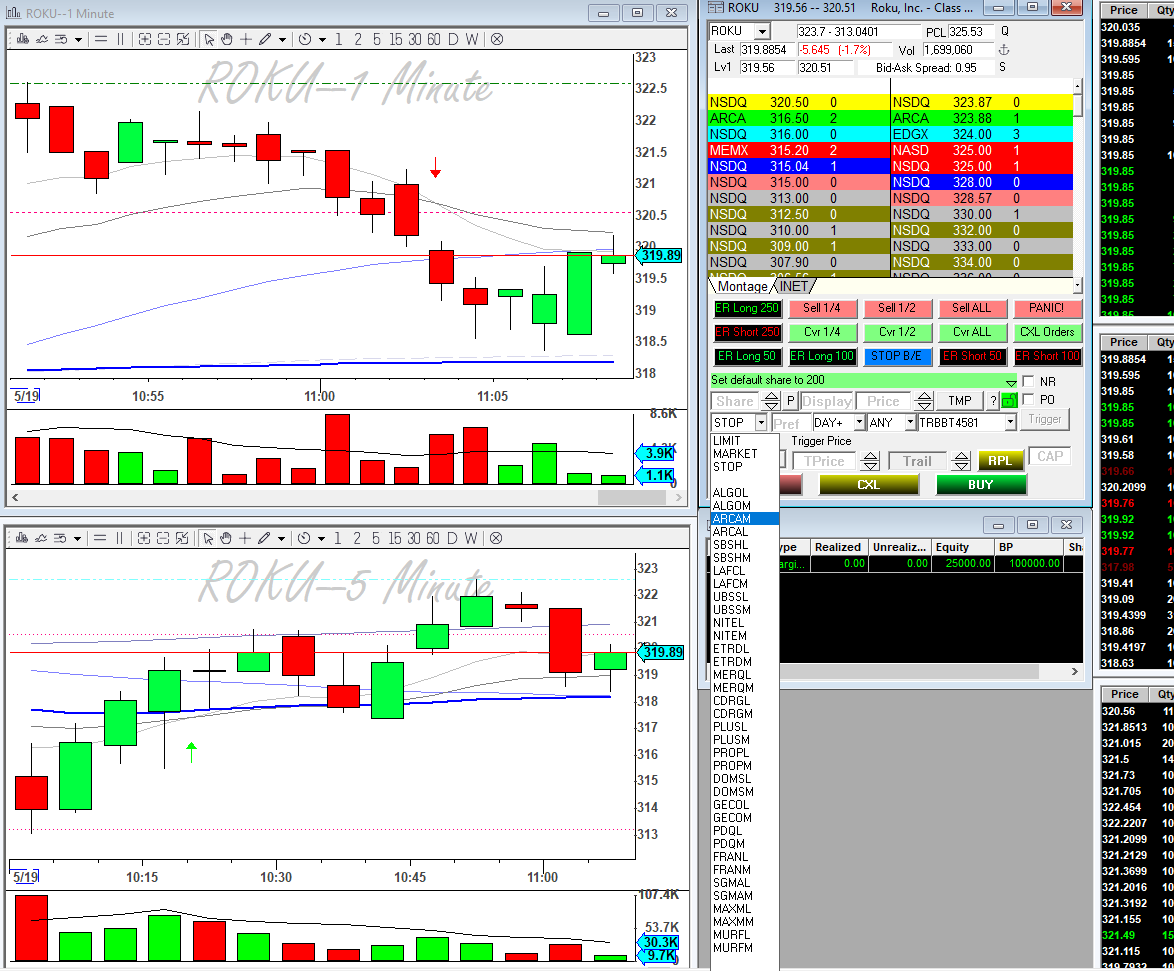Screen dimensions: 1174x971
Task: Select the hand pan tool in 1-minute chart toolbar
Action: coord(227,40)
